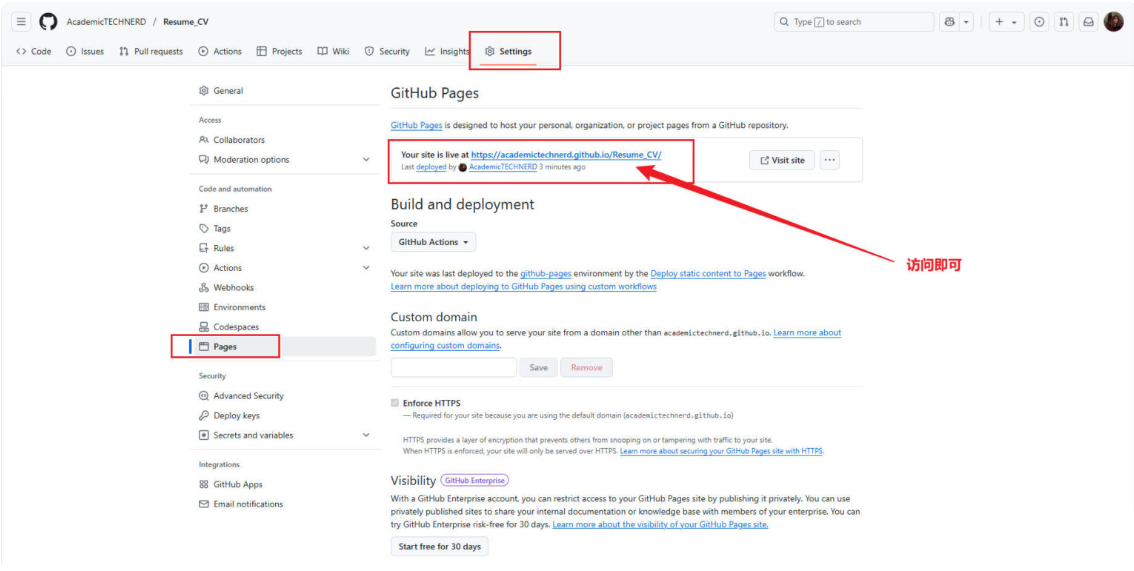Open the Settings tab

tap(508, 51)
